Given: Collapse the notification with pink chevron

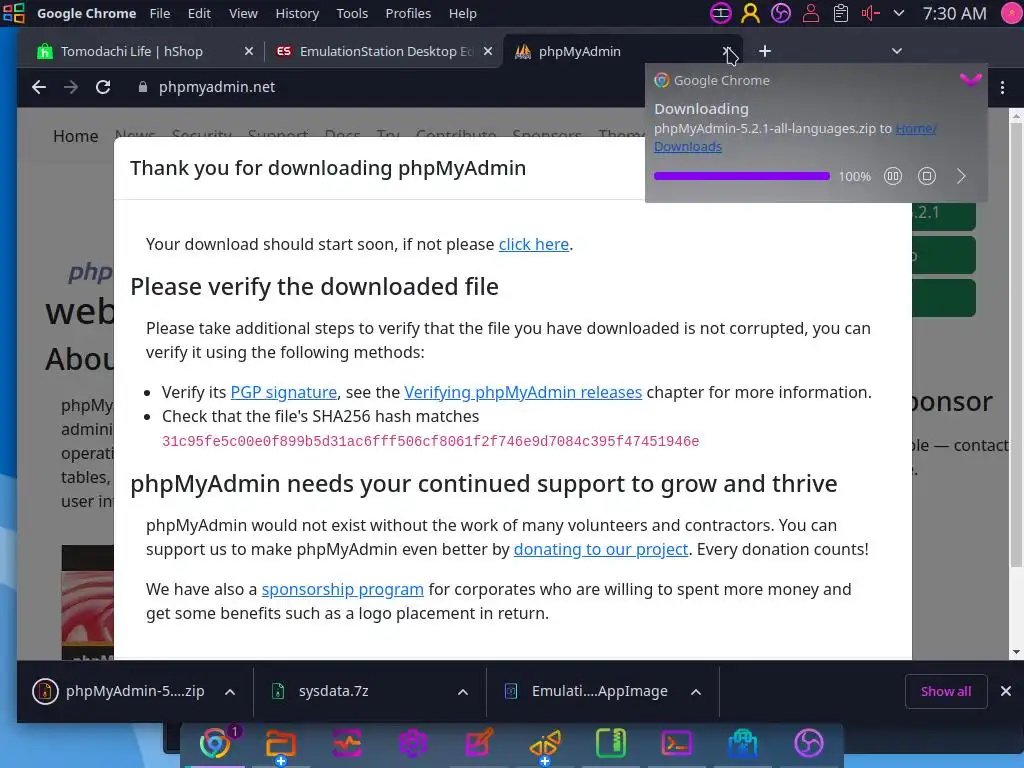Looking at the screenshot, I should coord(970,80).
